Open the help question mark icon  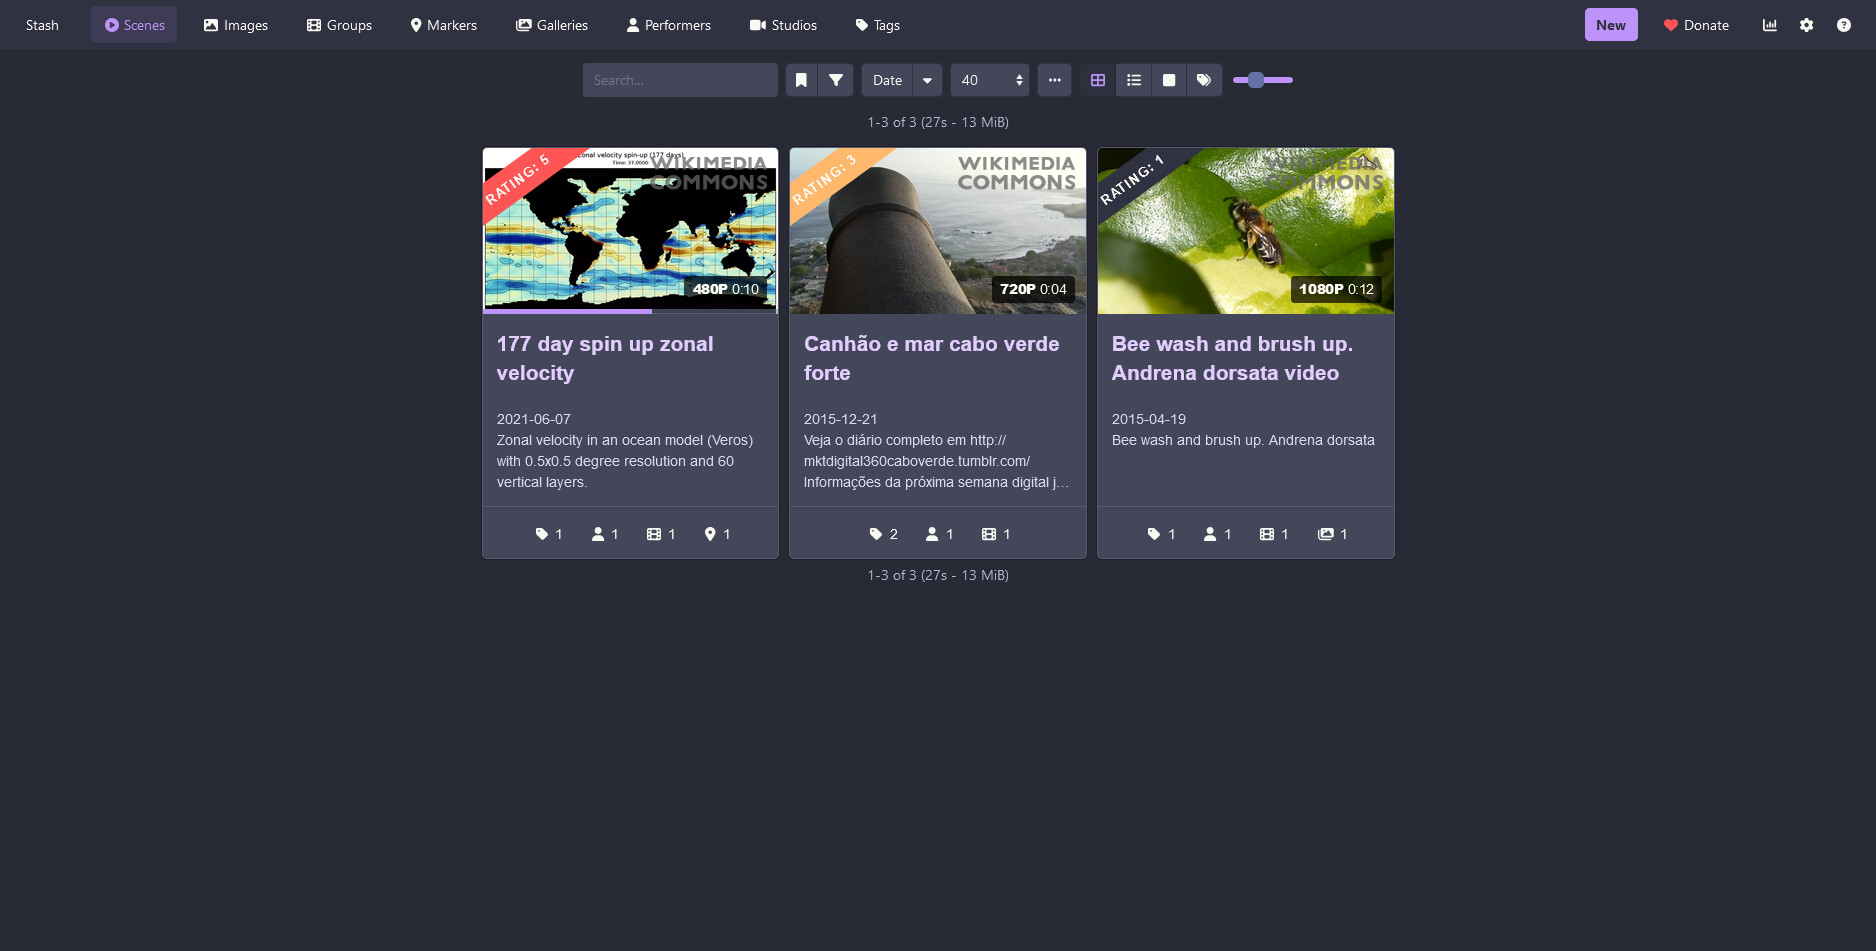click(x=1843, y=25)
